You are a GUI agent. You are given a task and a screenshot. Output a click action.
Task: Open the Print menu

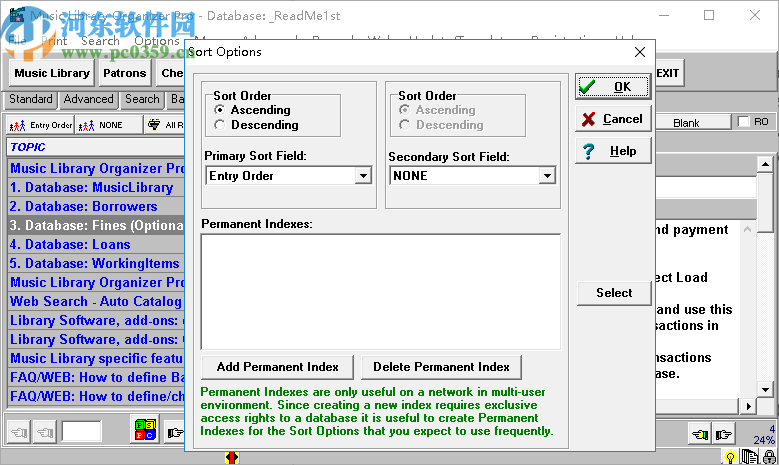coord(55,41)
